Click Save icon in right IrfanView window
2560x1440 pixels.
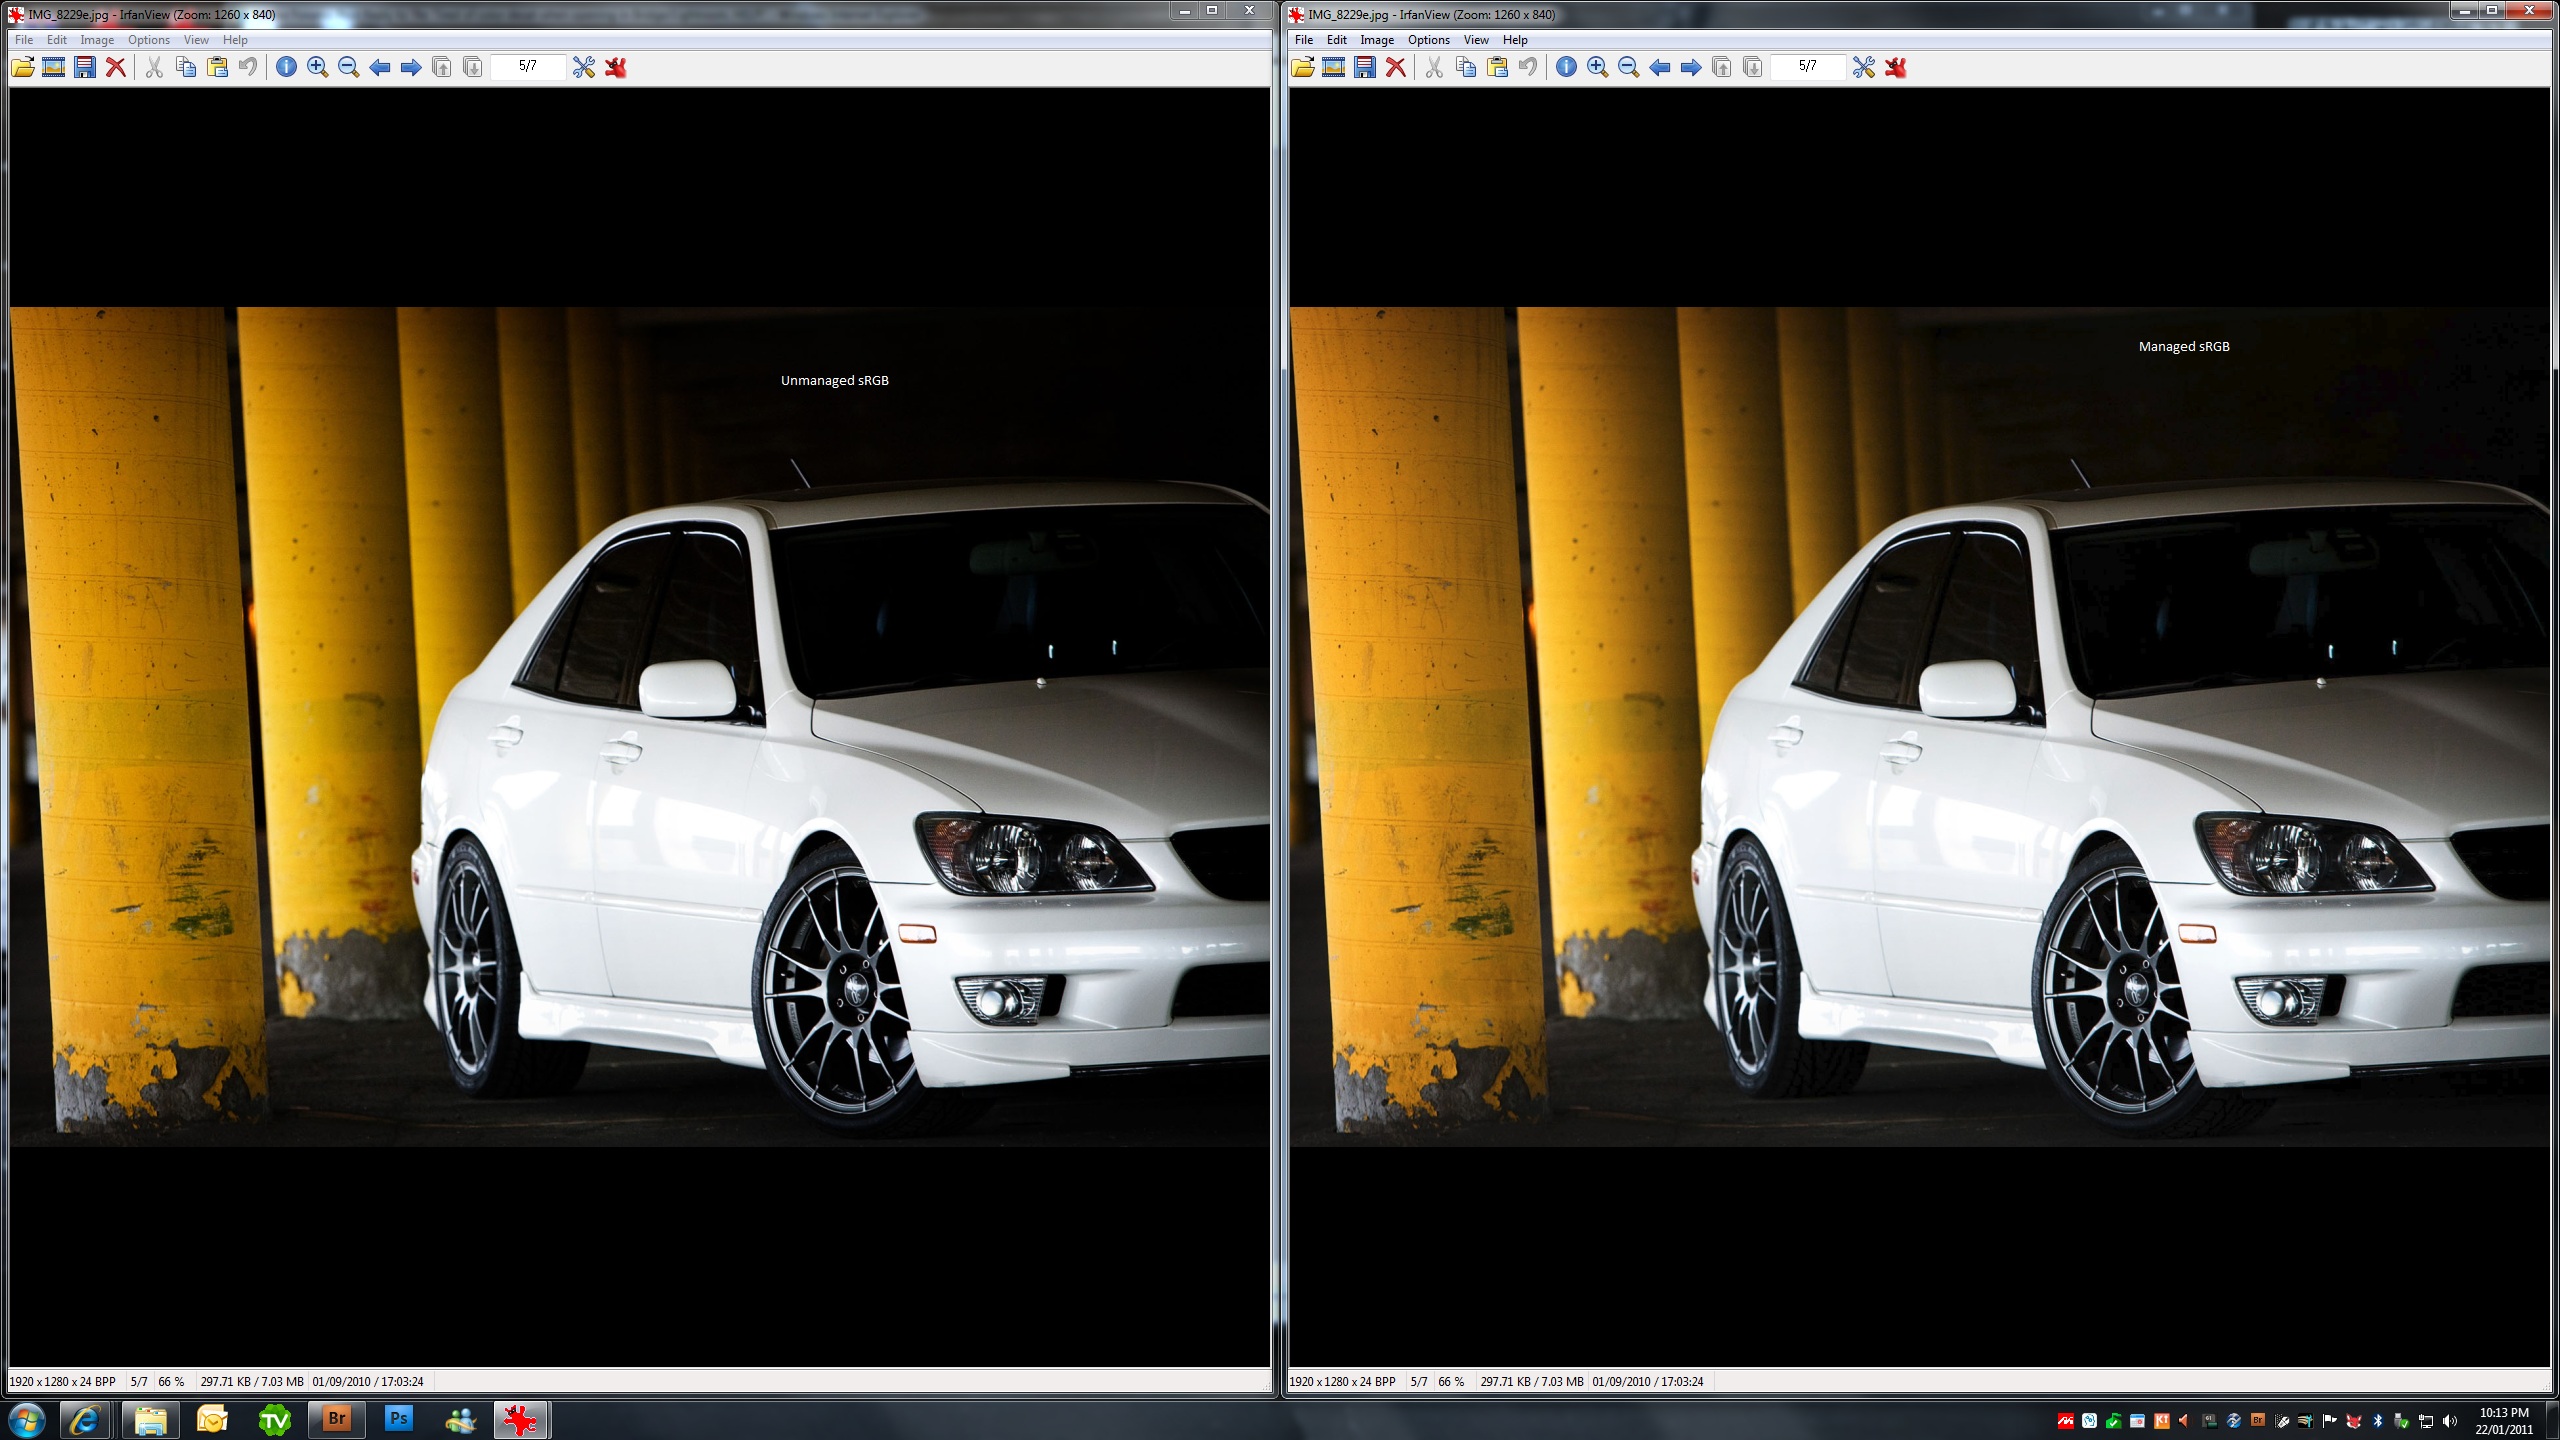point(1365,67)
